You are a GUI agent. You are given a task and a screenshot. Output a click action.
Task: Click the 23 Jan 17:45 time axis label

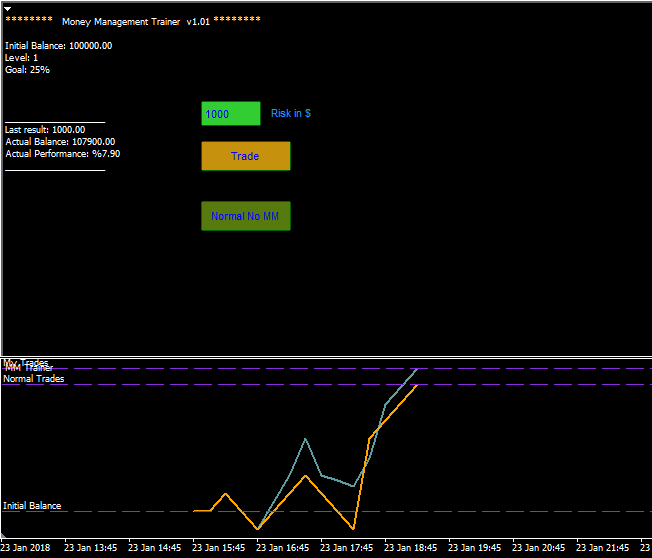[346, 548]
